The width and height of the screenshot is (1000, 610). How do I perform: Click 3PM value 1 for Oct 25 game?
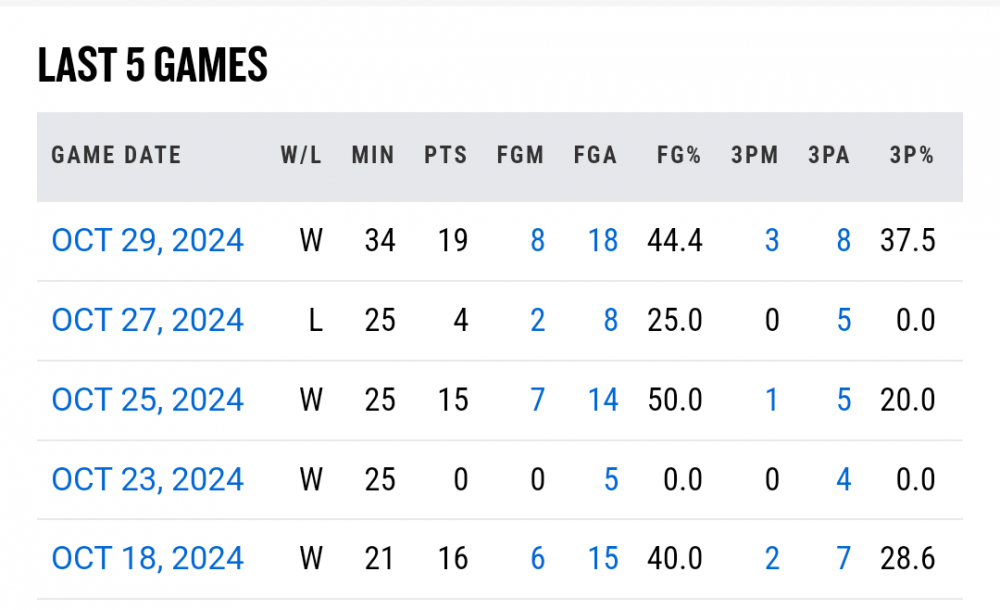point(771,400)
